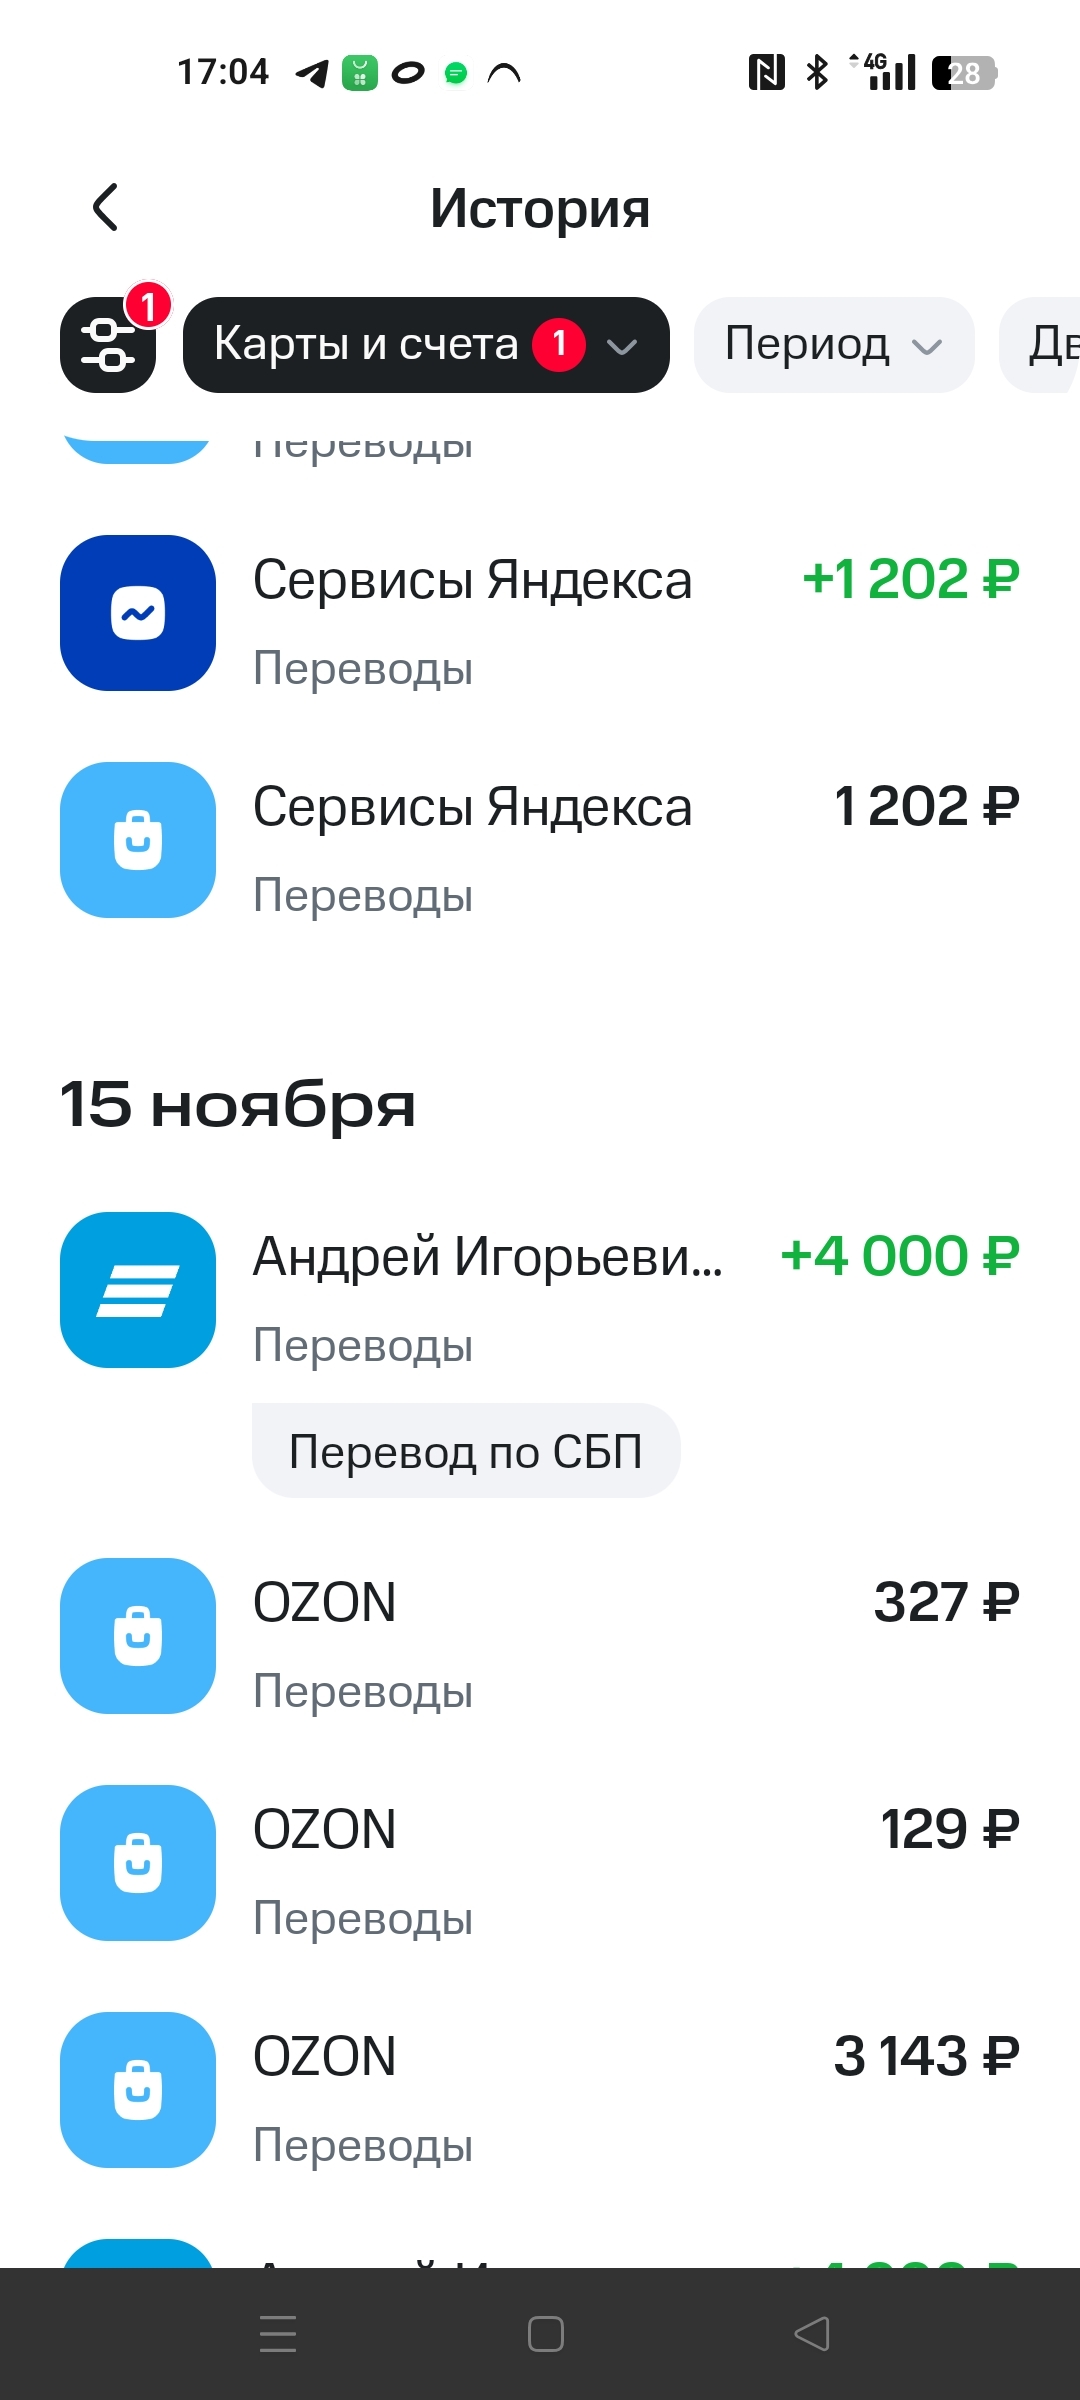Tap the back arrow in History header
Viewport: 1080px width, 2400px height.
pyautogui.click(x=106, y=208)
